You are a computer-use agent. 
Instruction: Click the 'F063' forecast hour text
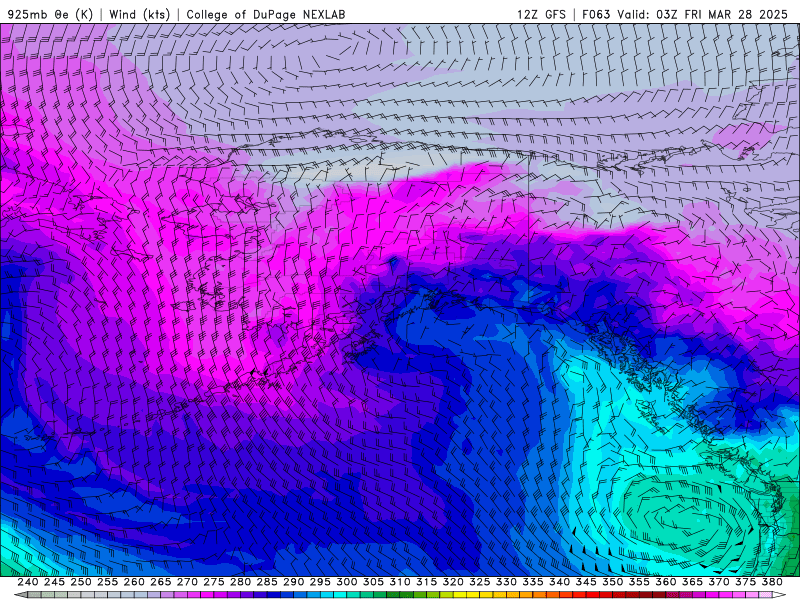[x=596, y=14]
